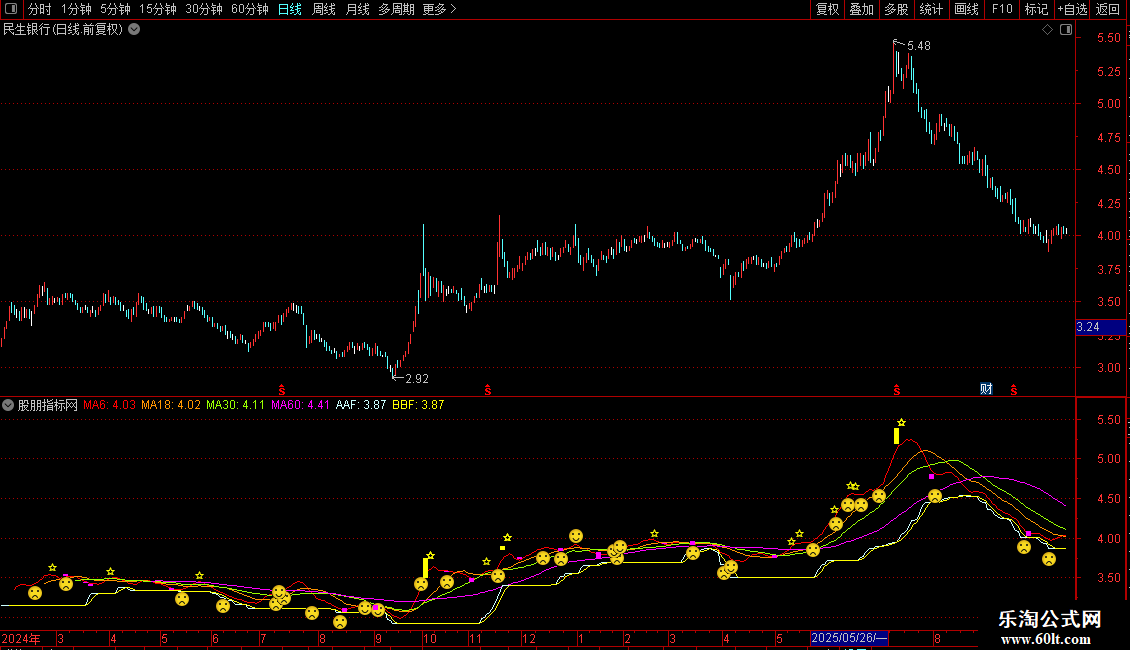Click the AAF: 3.87 indicator value
1130x650 pixels.
pyautogui.click(x=361, y=405)
